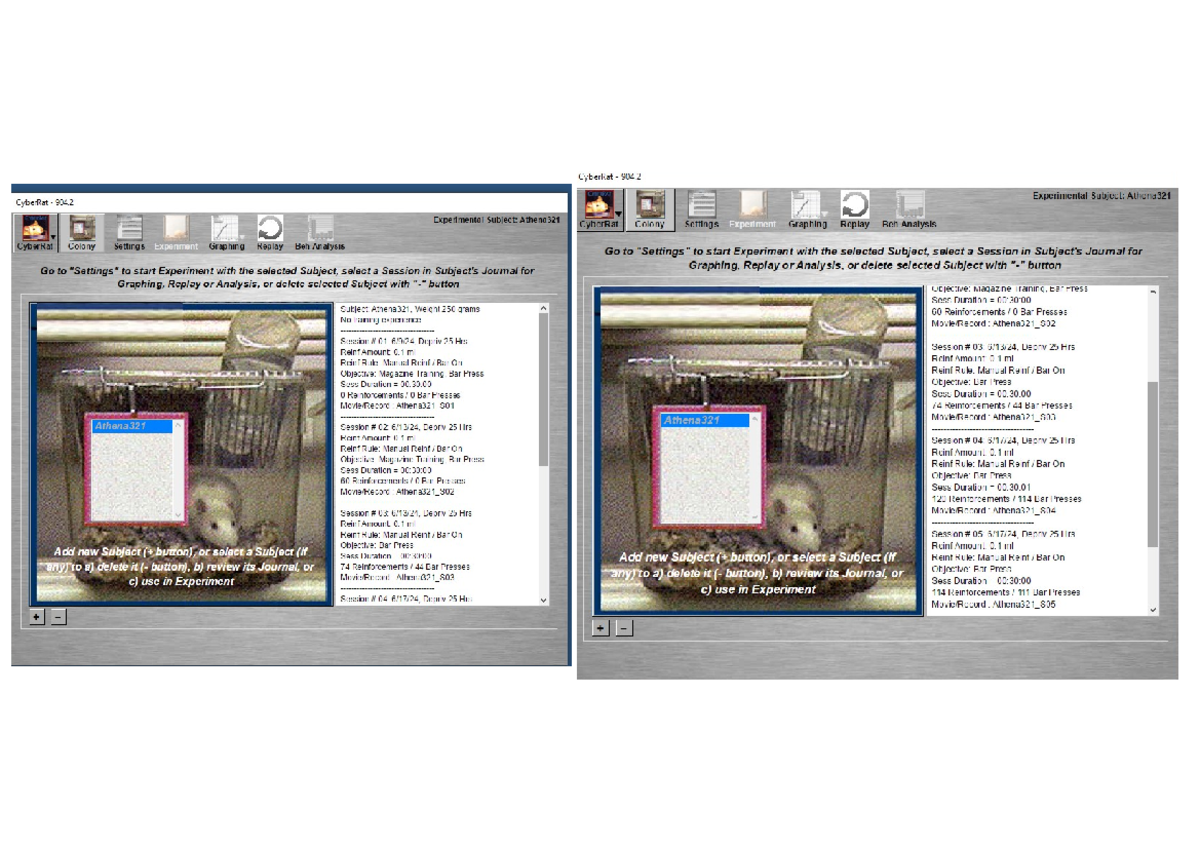Select Athena321 in the left window subject list

132,426
